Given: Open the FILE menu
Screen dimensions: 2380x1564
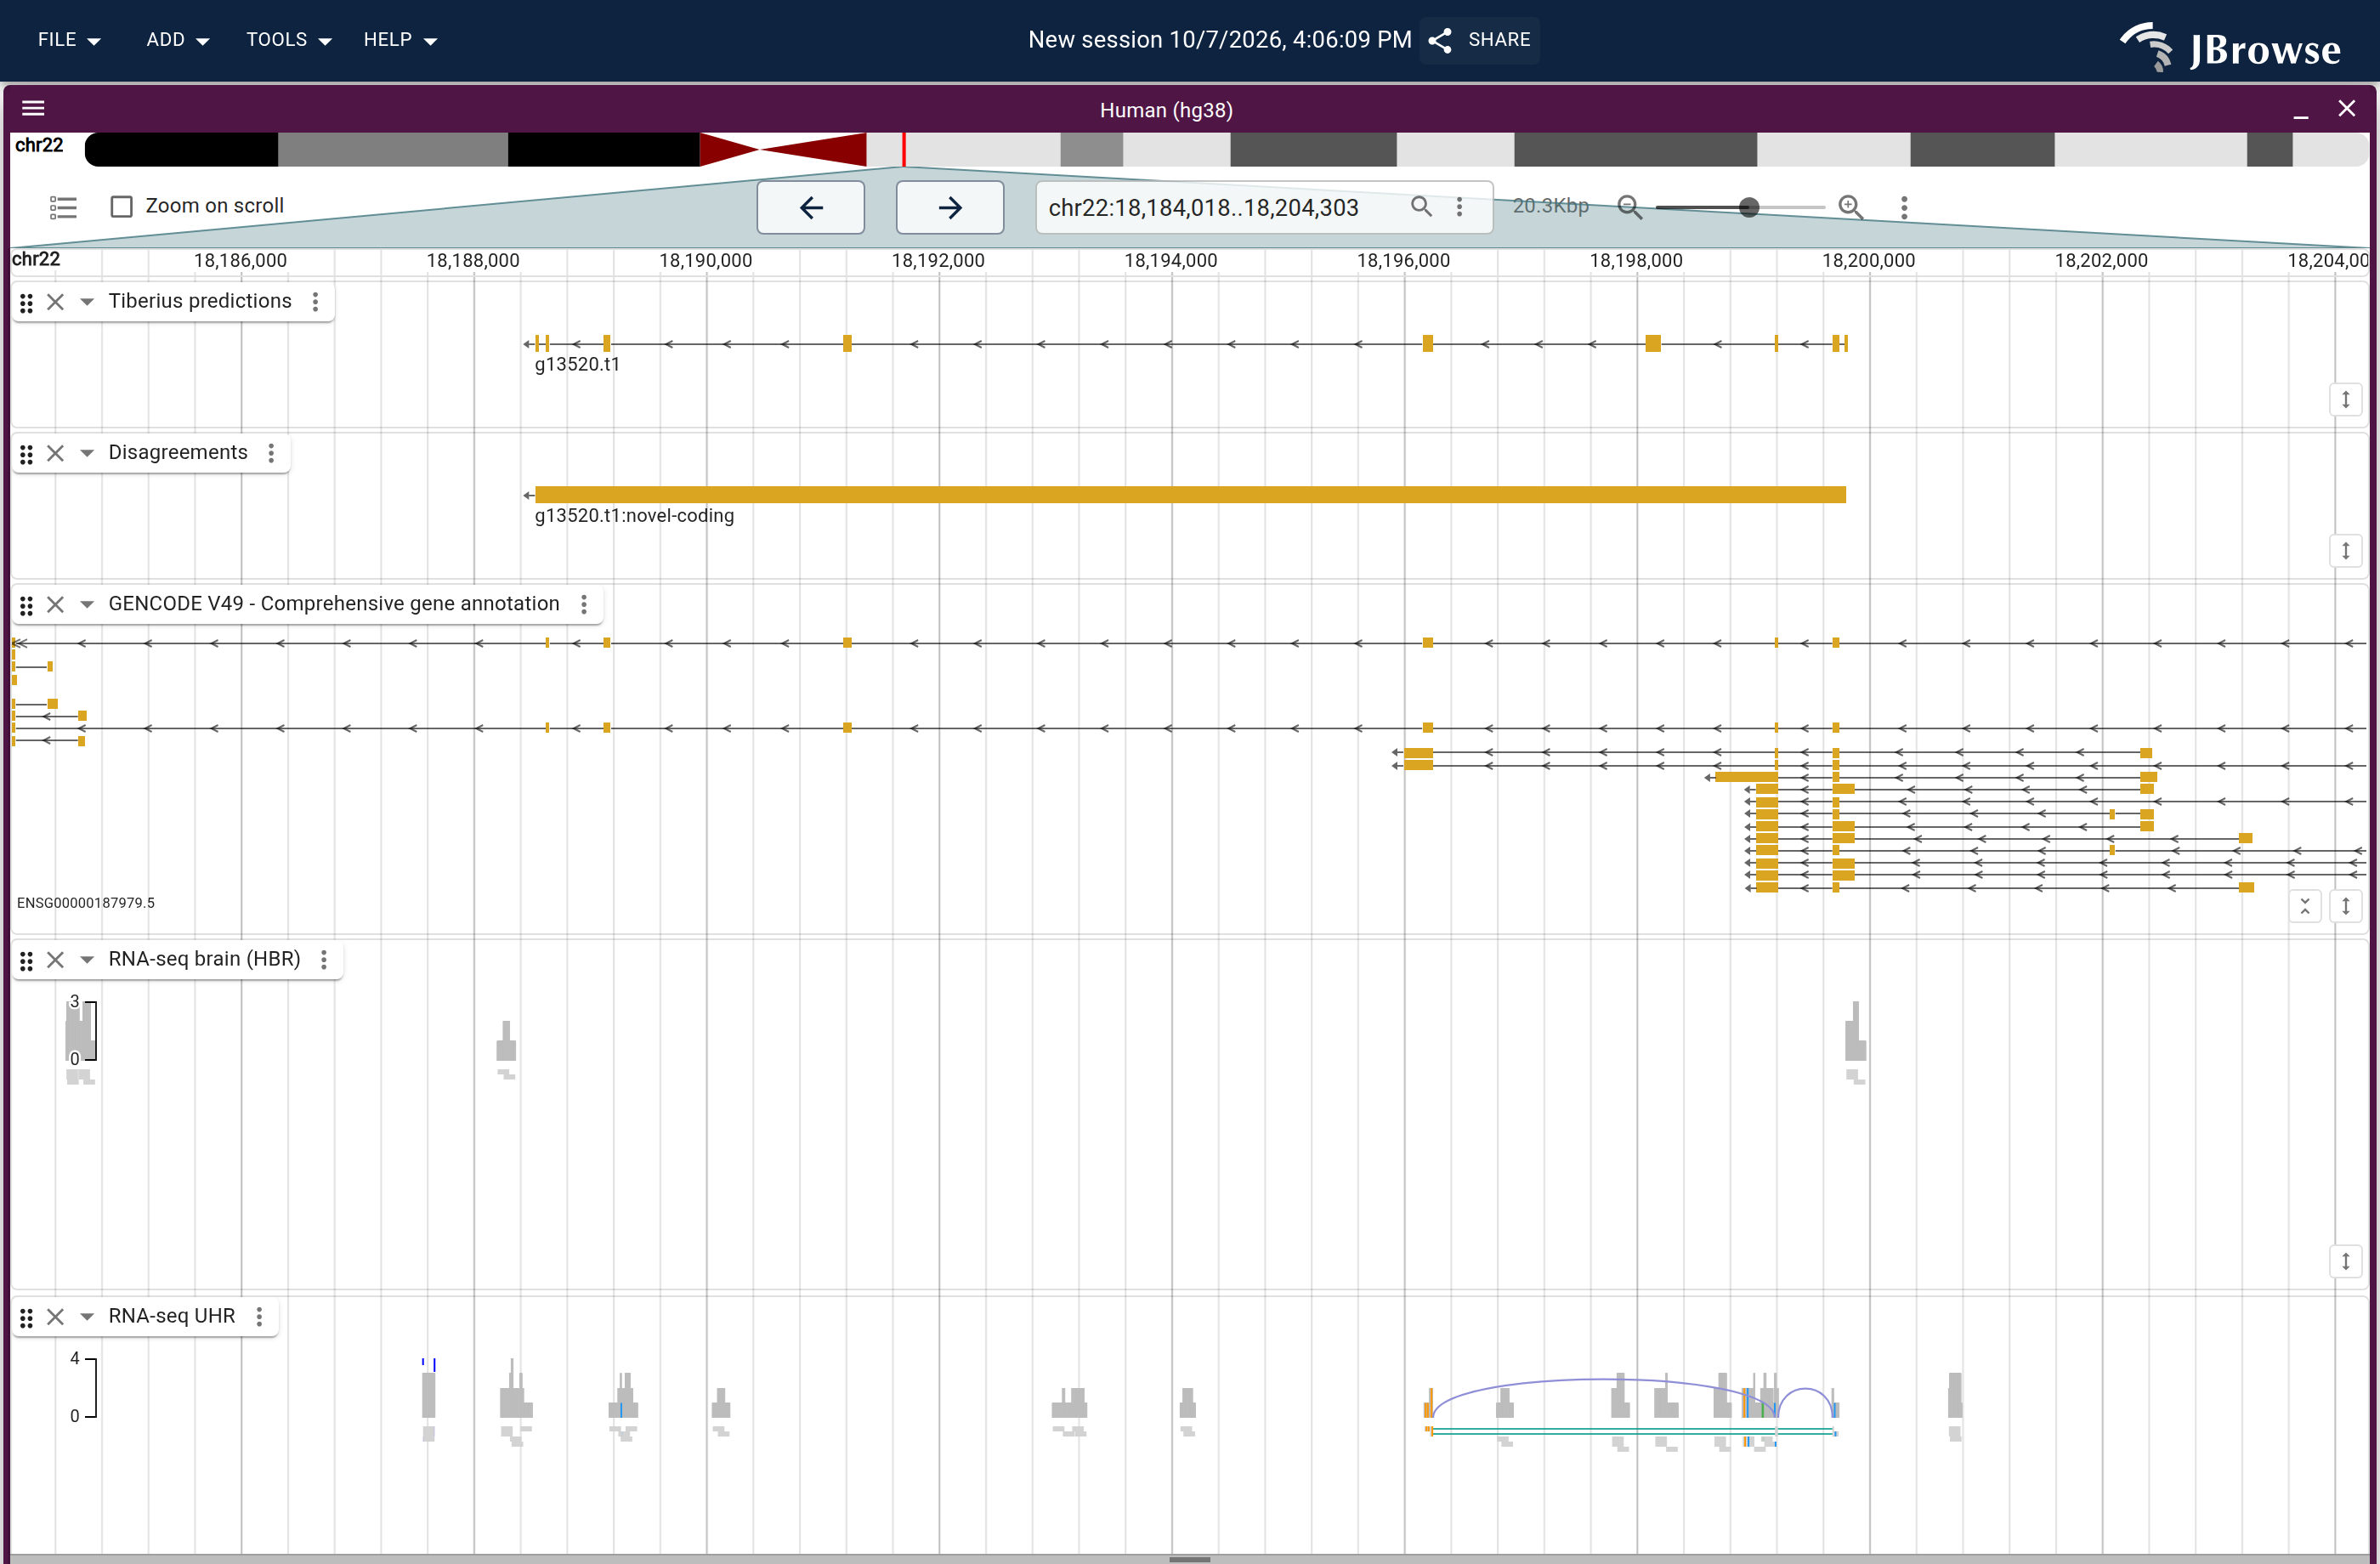Looking at the screenshot, I should click(69, 40).
